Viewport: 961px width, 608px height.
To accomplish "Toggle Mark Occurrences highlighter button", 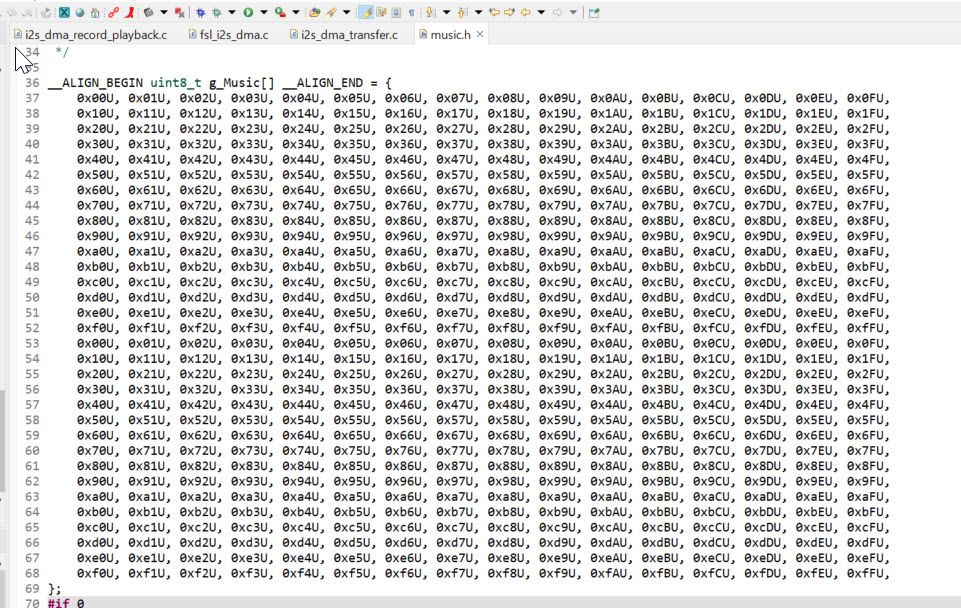I will pos(365,12).
